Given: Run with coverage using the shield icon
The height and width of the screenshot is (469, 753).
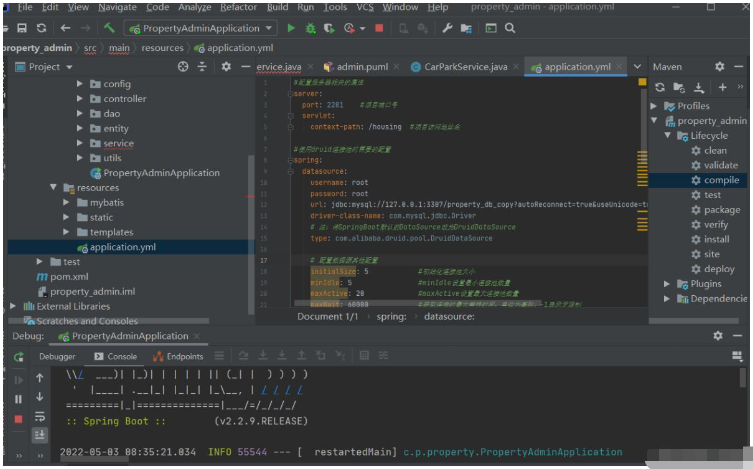Looking at the screenshot, I should [x=329, y=28].
